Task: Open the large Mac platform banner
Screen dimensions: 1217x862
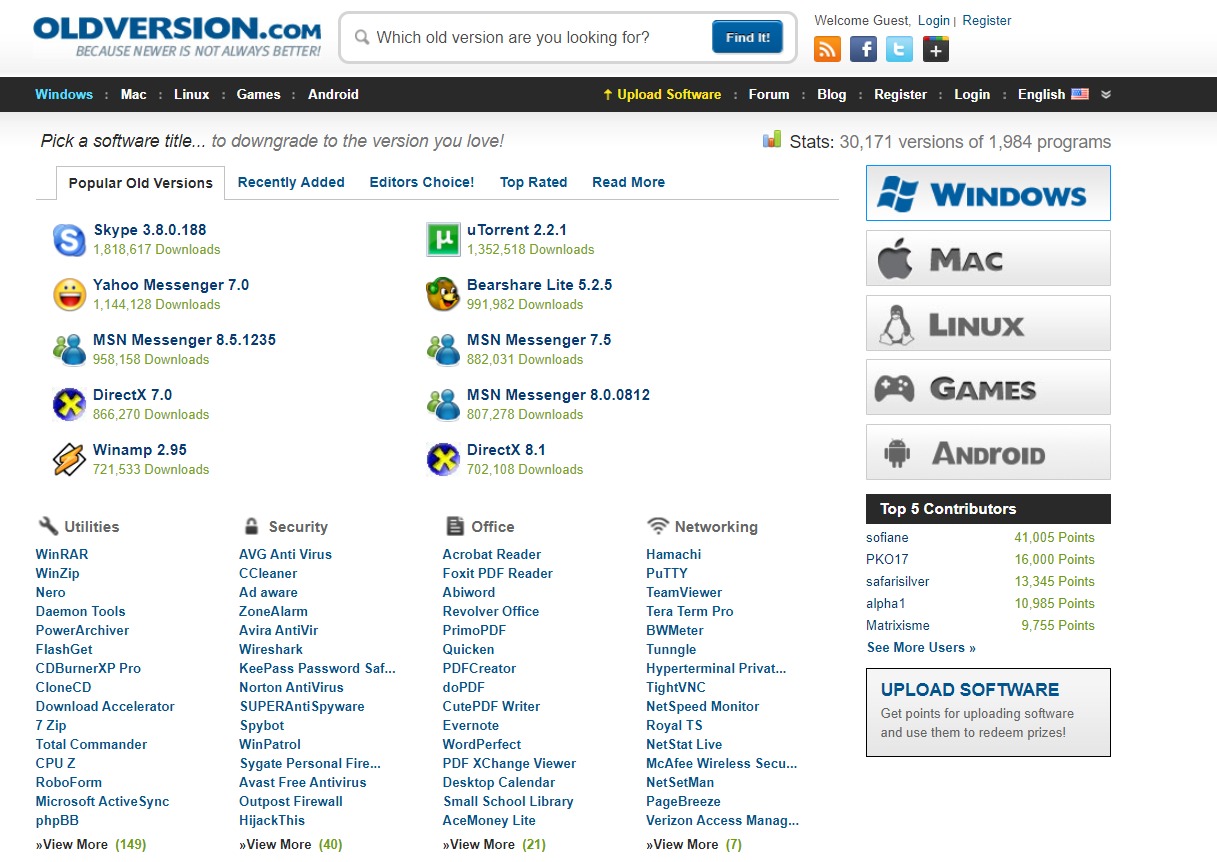Action: (988, 258)
